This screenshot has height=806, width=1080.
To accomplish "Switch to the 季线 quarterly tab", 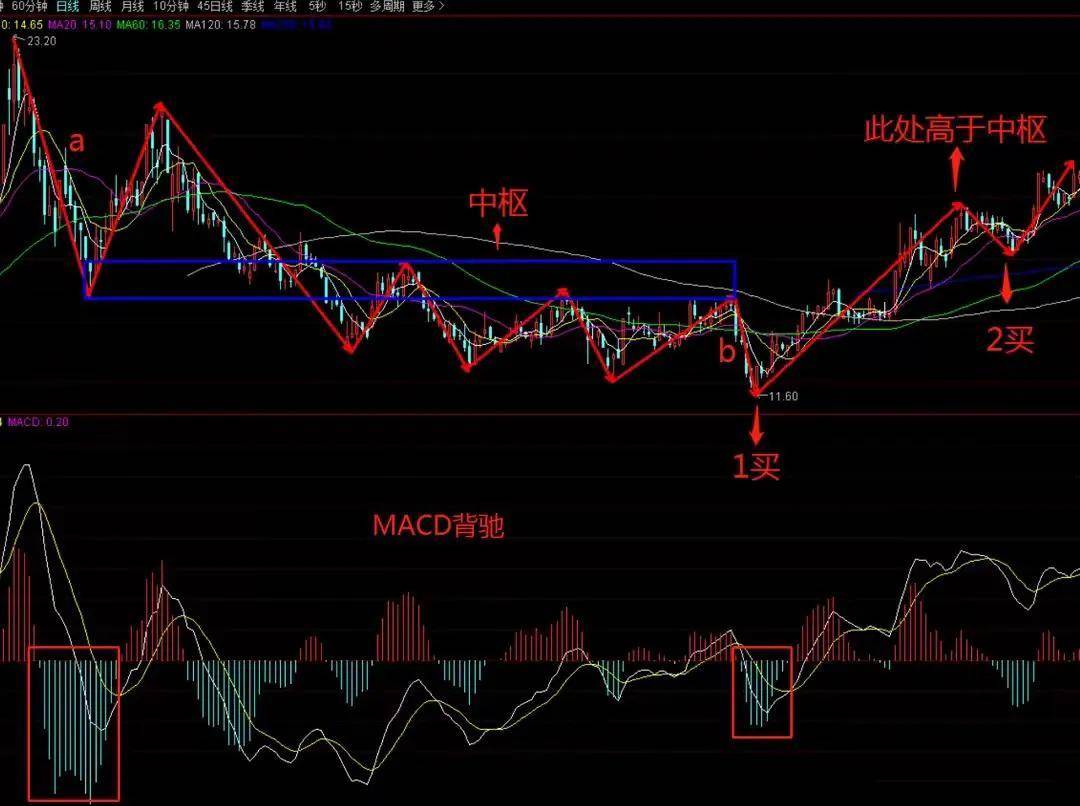I will tap(253, 6).
